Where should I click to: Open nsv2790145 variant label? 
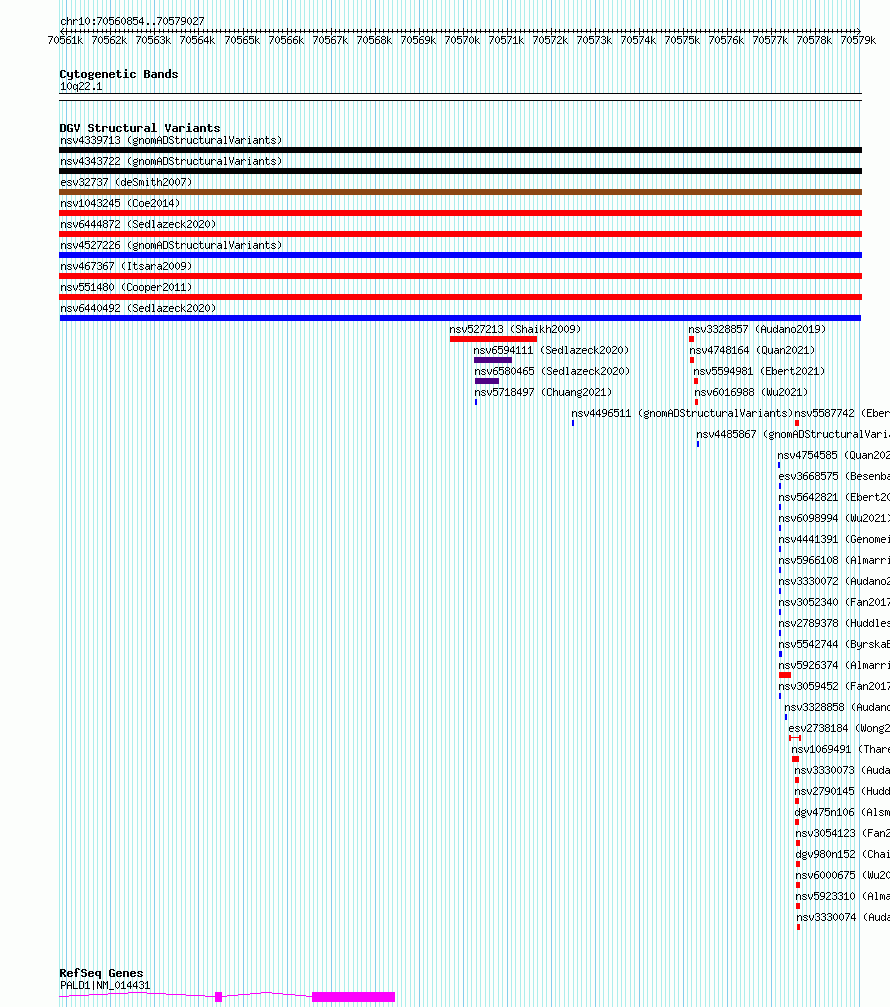[x=842, y=791]
